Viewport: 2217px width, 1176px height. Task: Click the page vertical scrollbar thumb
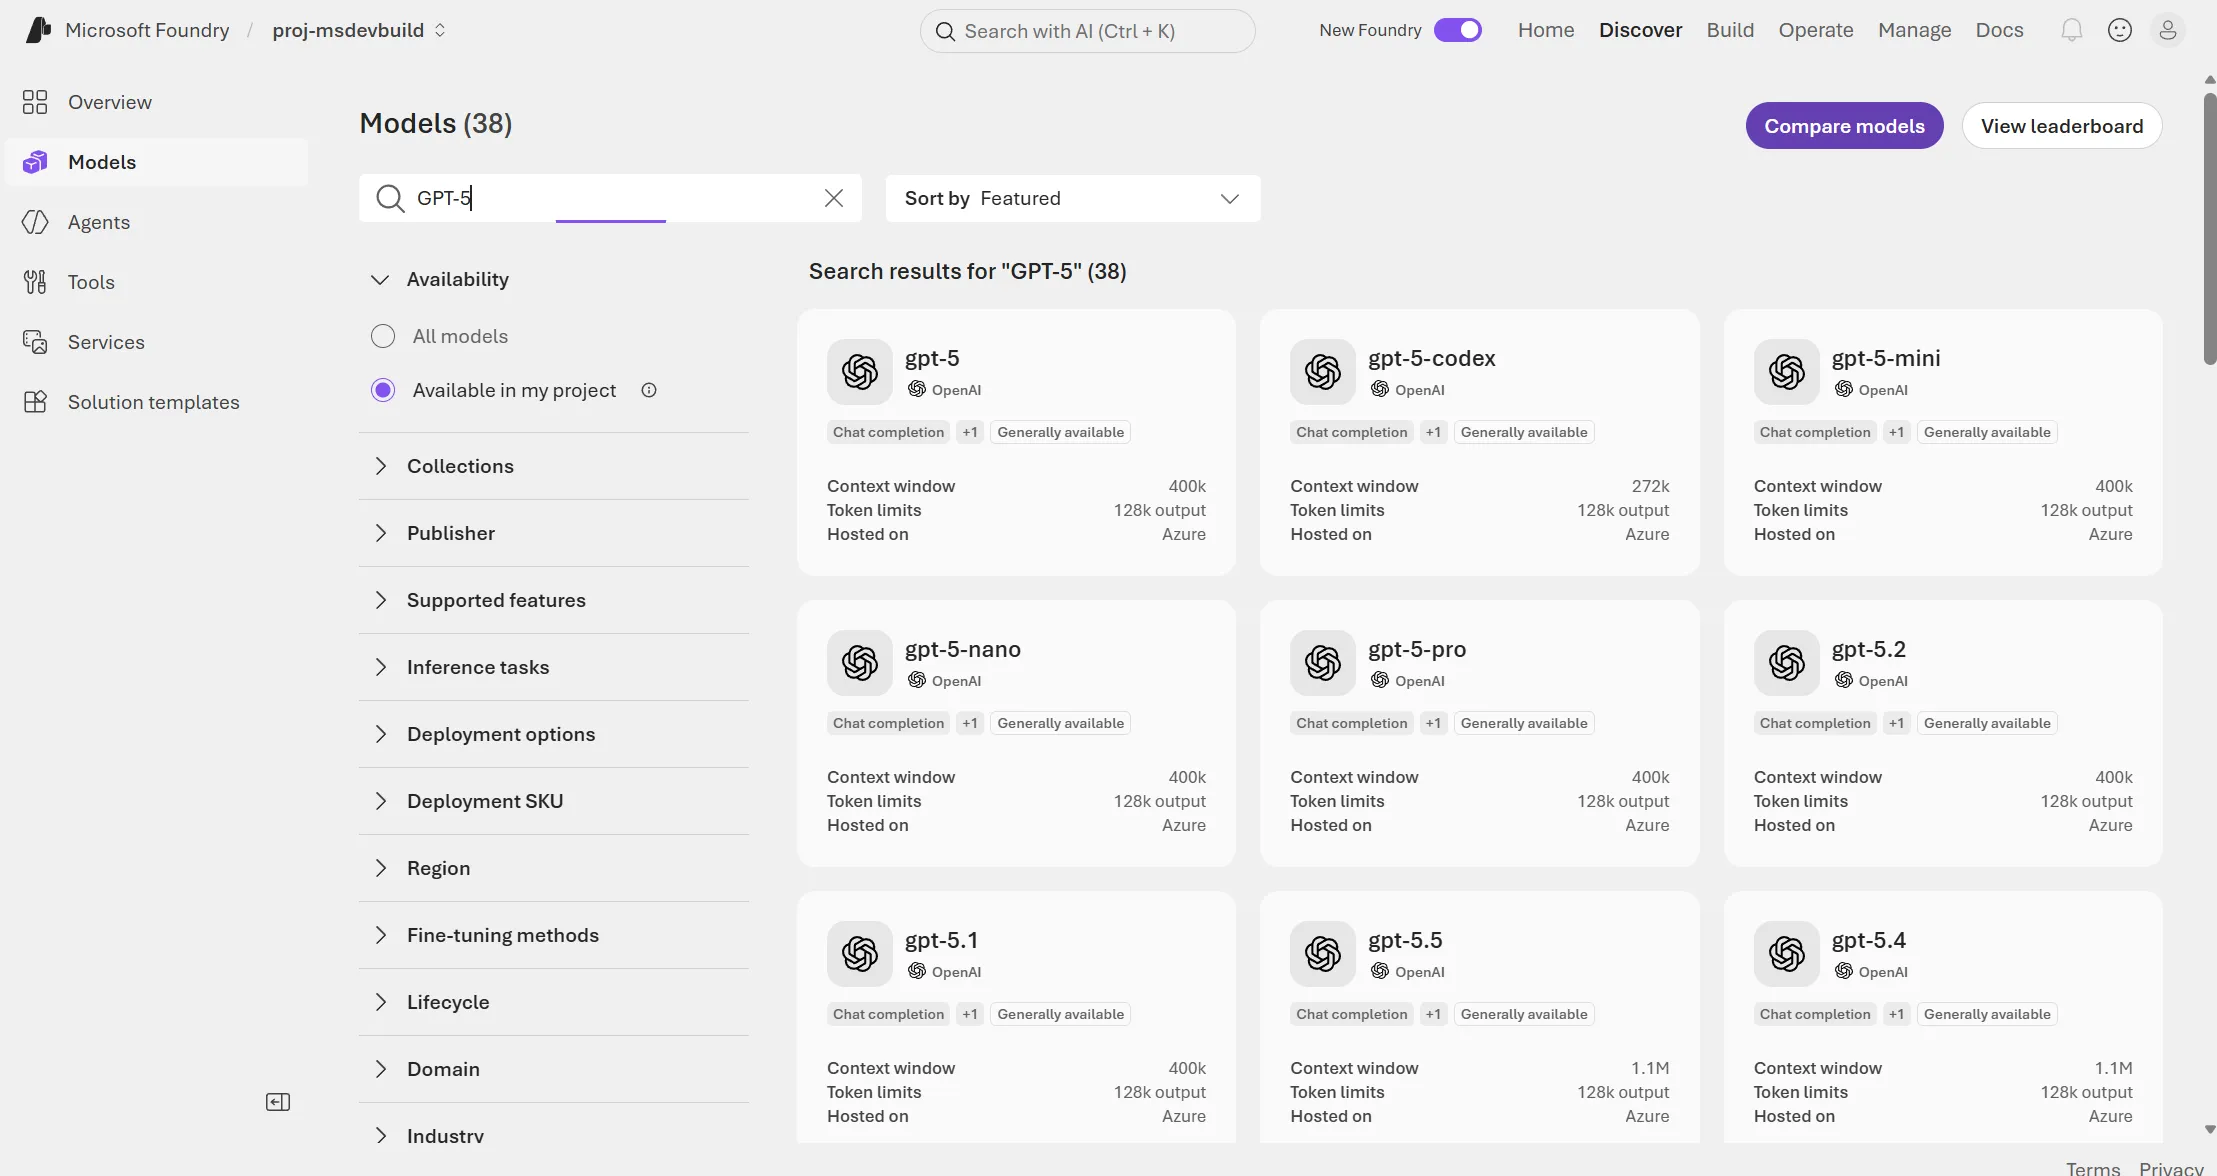(2210, 228)
